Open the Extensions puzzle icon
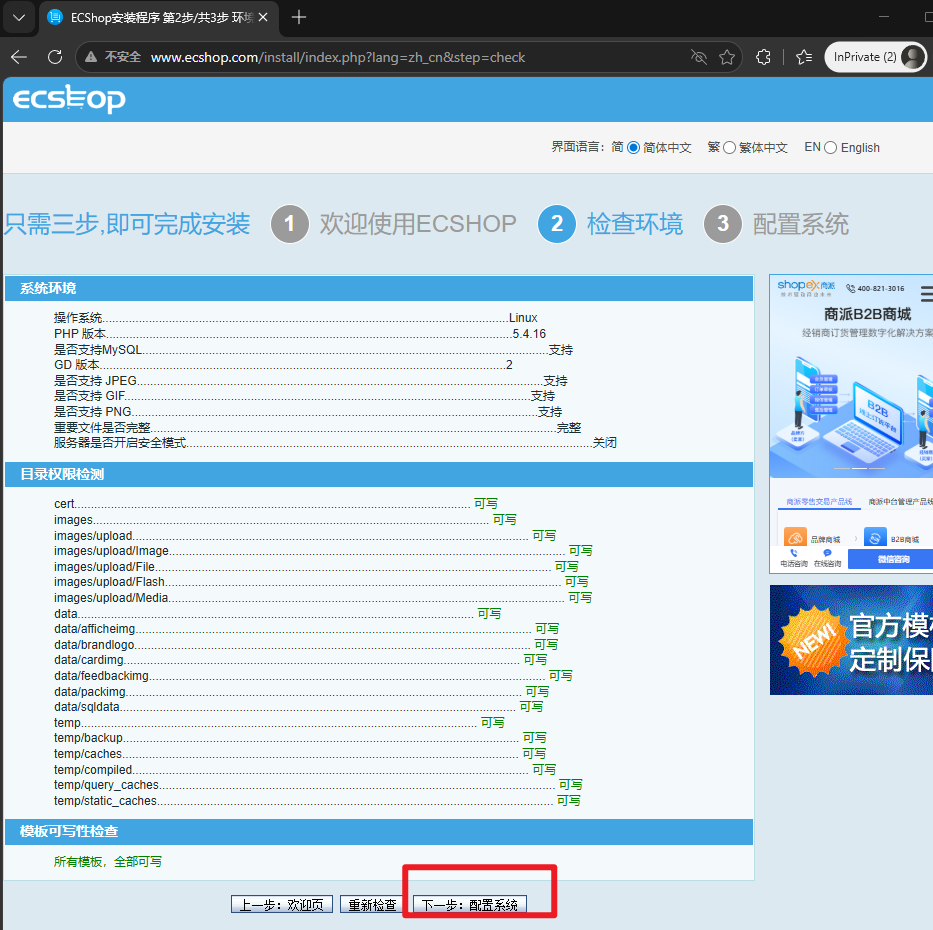Image resolution: width=933 pixels, height=930 pixels. tap(763, 57)
